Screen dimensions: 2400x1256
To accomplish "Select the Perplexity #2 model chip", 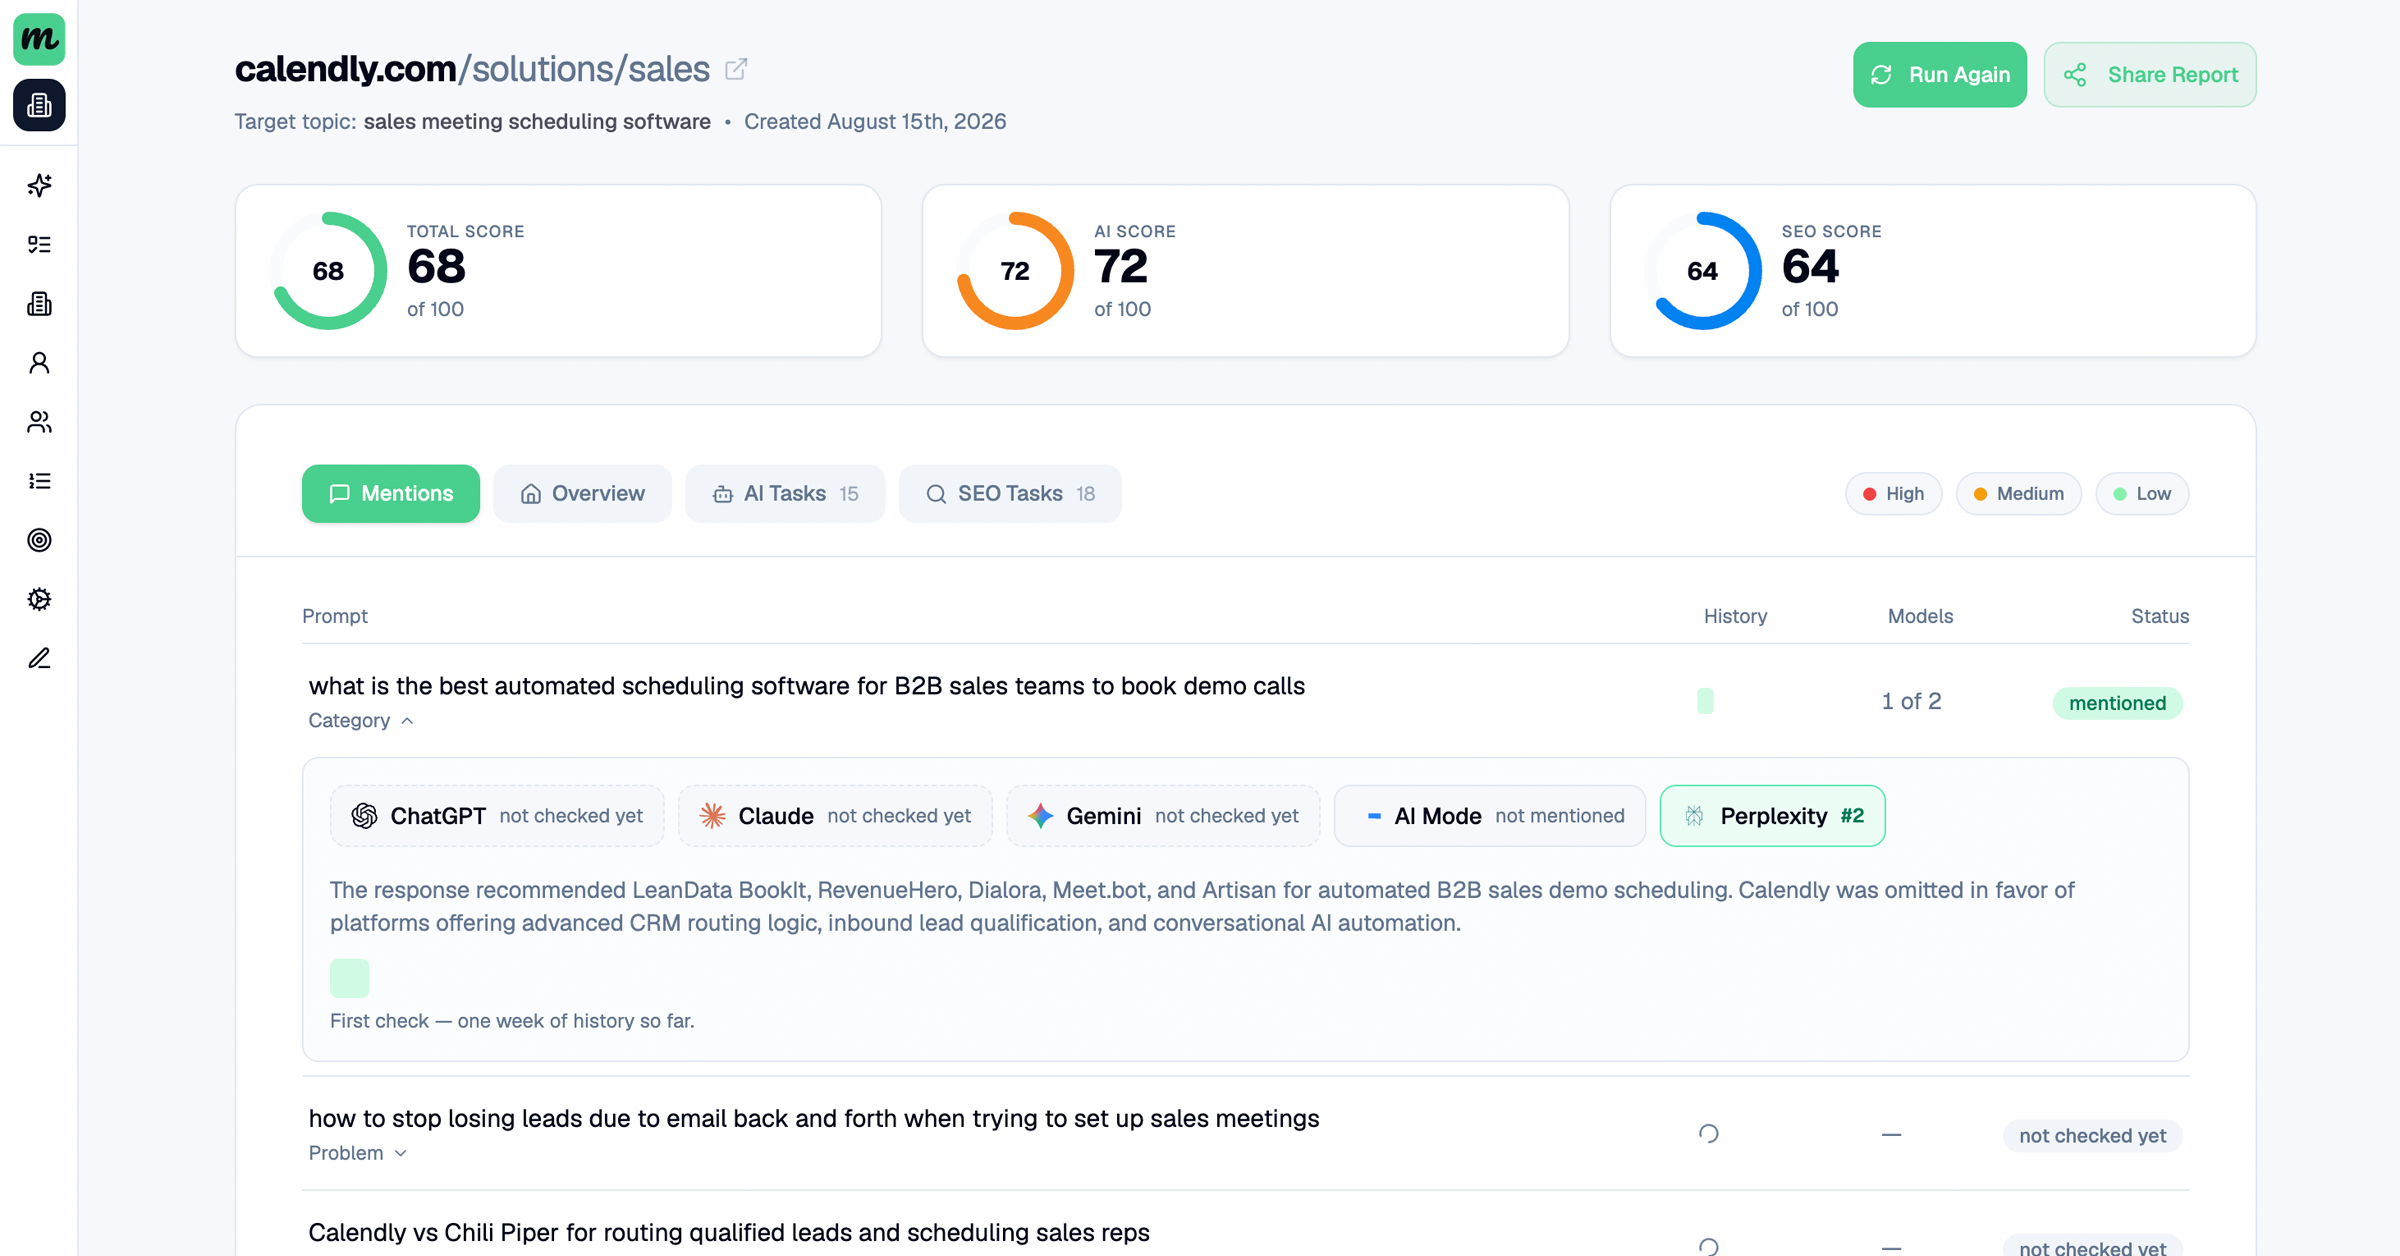I will pyautogui.click(x=1772, y=816).
